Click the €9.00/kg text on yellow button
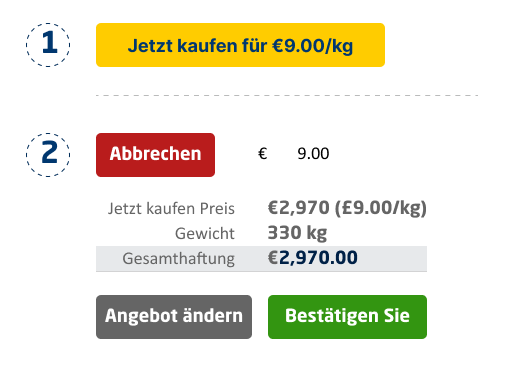The image size is (514, 372). click(x=312, y=45)
